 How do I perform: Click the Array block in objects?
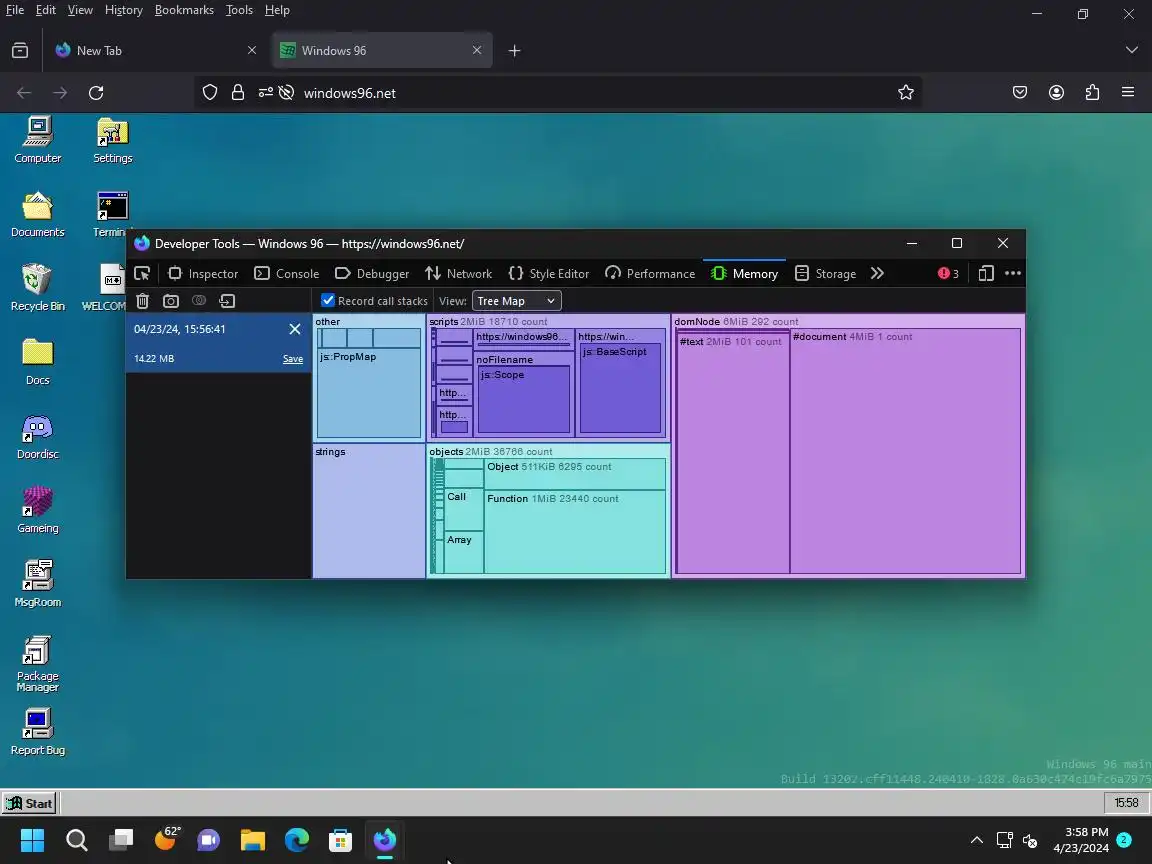click(464, 552)
